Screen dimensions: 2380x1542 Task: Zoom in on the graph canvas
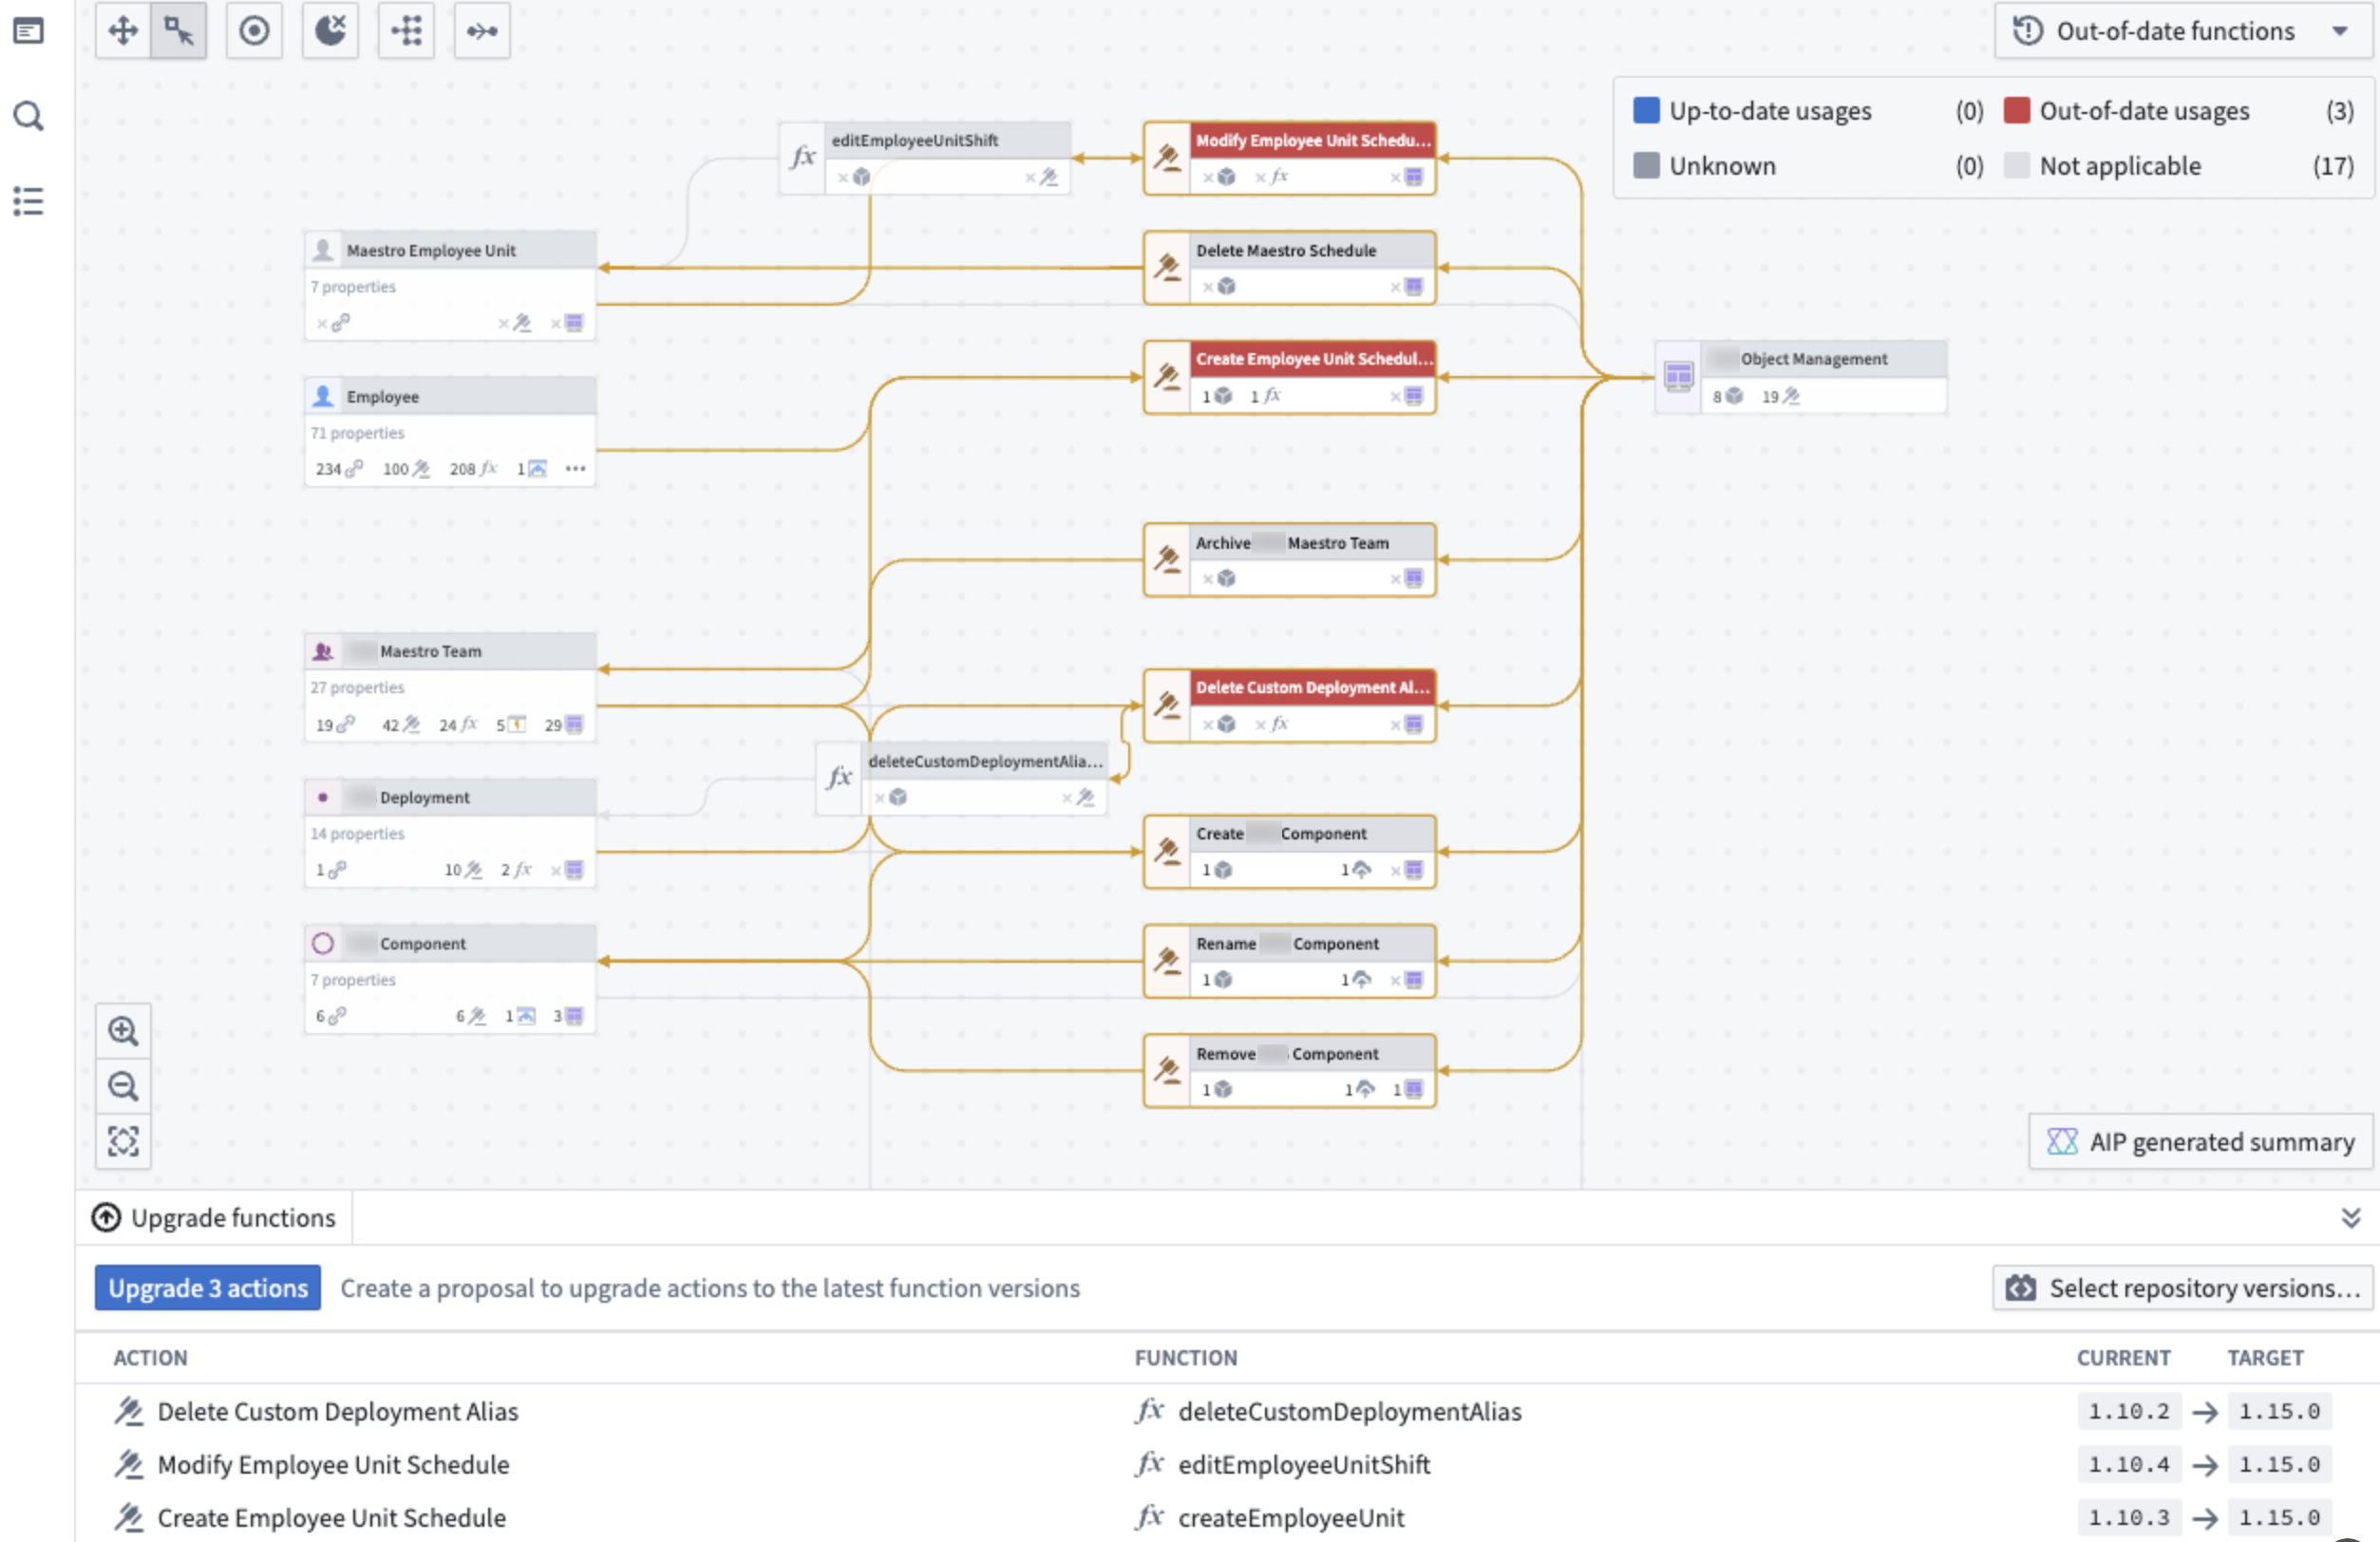(123, 1030)
